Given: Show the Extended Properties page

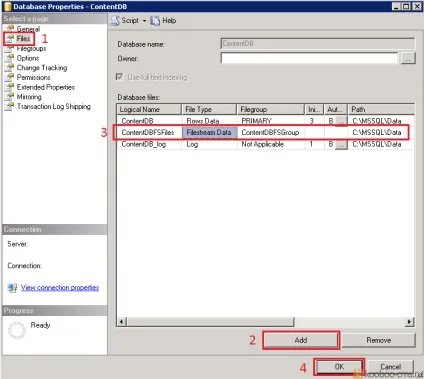Looking at the screenshot, I should point(46,87).
